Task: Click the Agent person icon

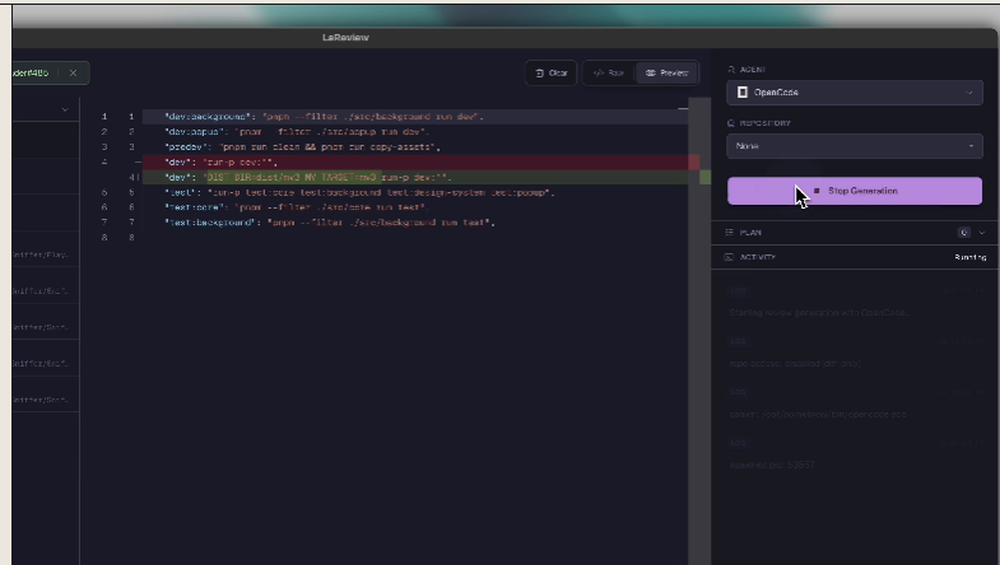Action: click(x=732, y=70)
